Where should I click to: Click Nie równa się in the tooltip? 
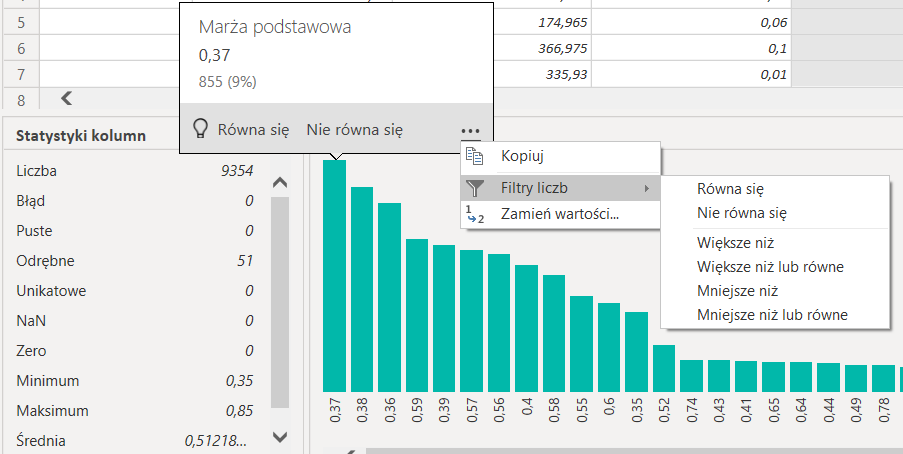tap(354, 130)
